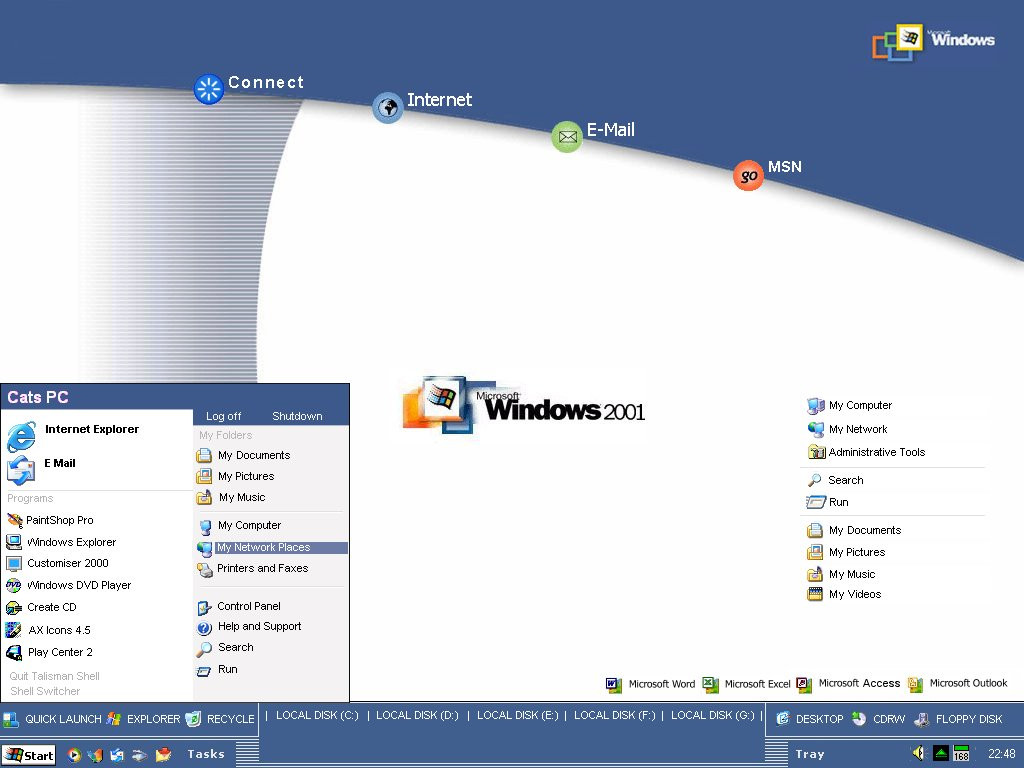This screenshot has height=768, width=1024.
Task: Open the Internet globe icon
Action: (x=388, y=108)
